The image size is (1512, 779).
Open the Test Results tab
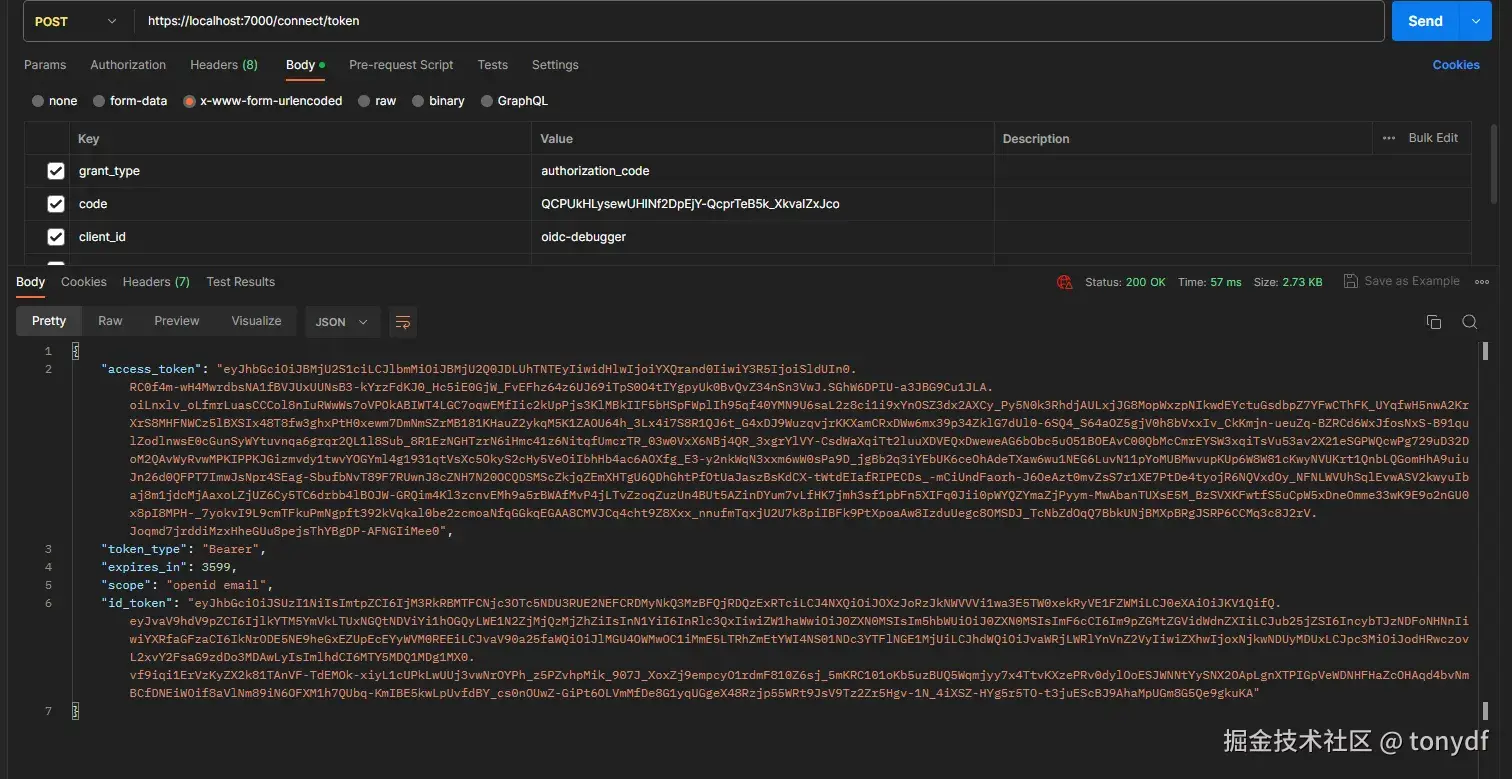240,282
